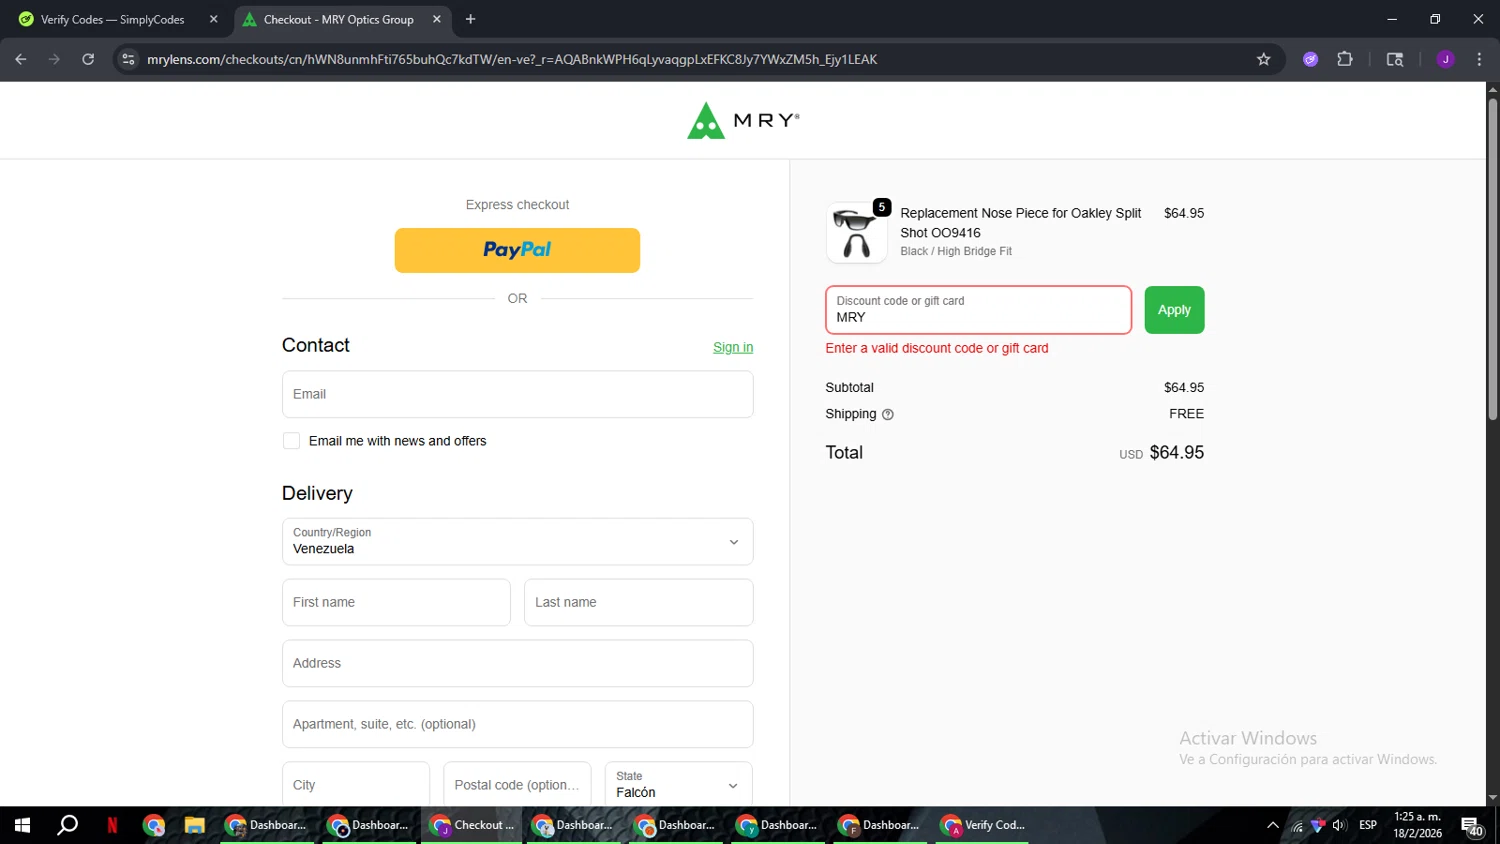Select the Checkout - MRY Optics Group tab
This screenshot has height=844, width=1500.
(339, 19)
